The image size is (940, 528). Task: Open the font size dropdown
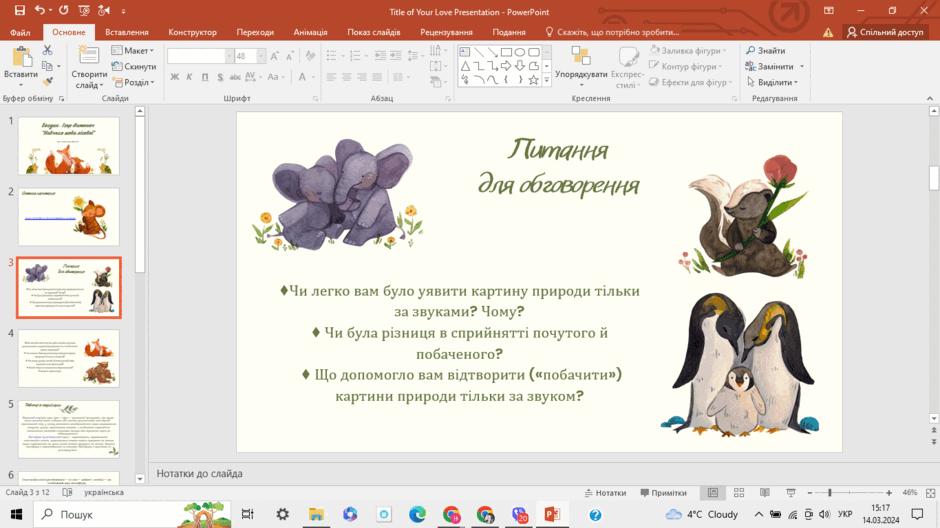tap(261, 56)
